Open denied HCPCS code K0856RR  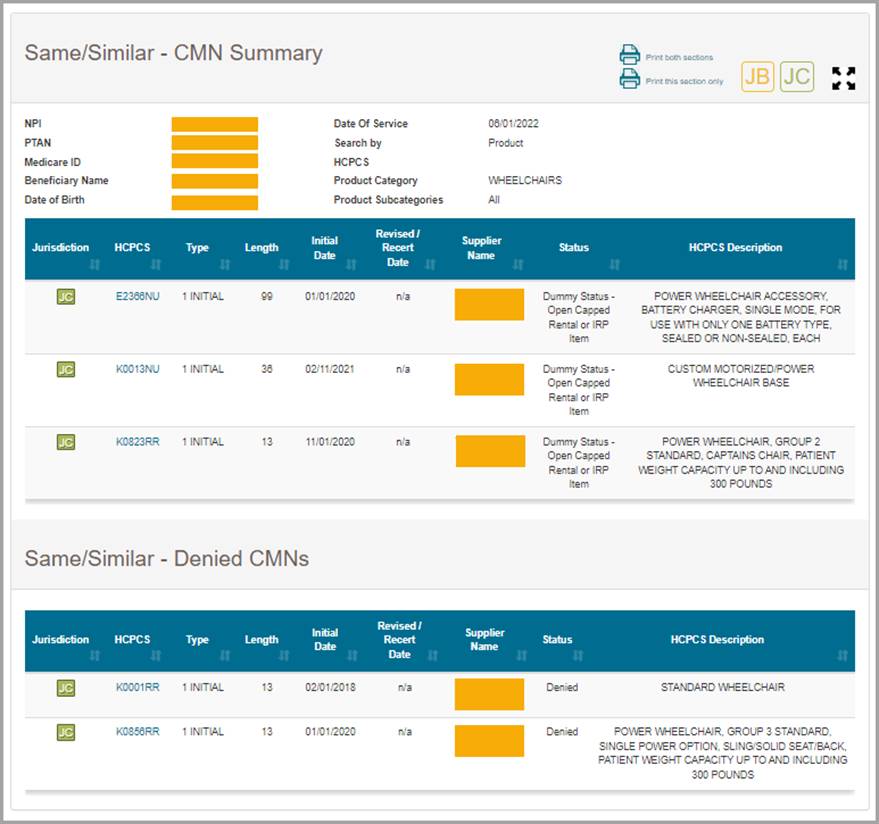click(x=137, y=732)
